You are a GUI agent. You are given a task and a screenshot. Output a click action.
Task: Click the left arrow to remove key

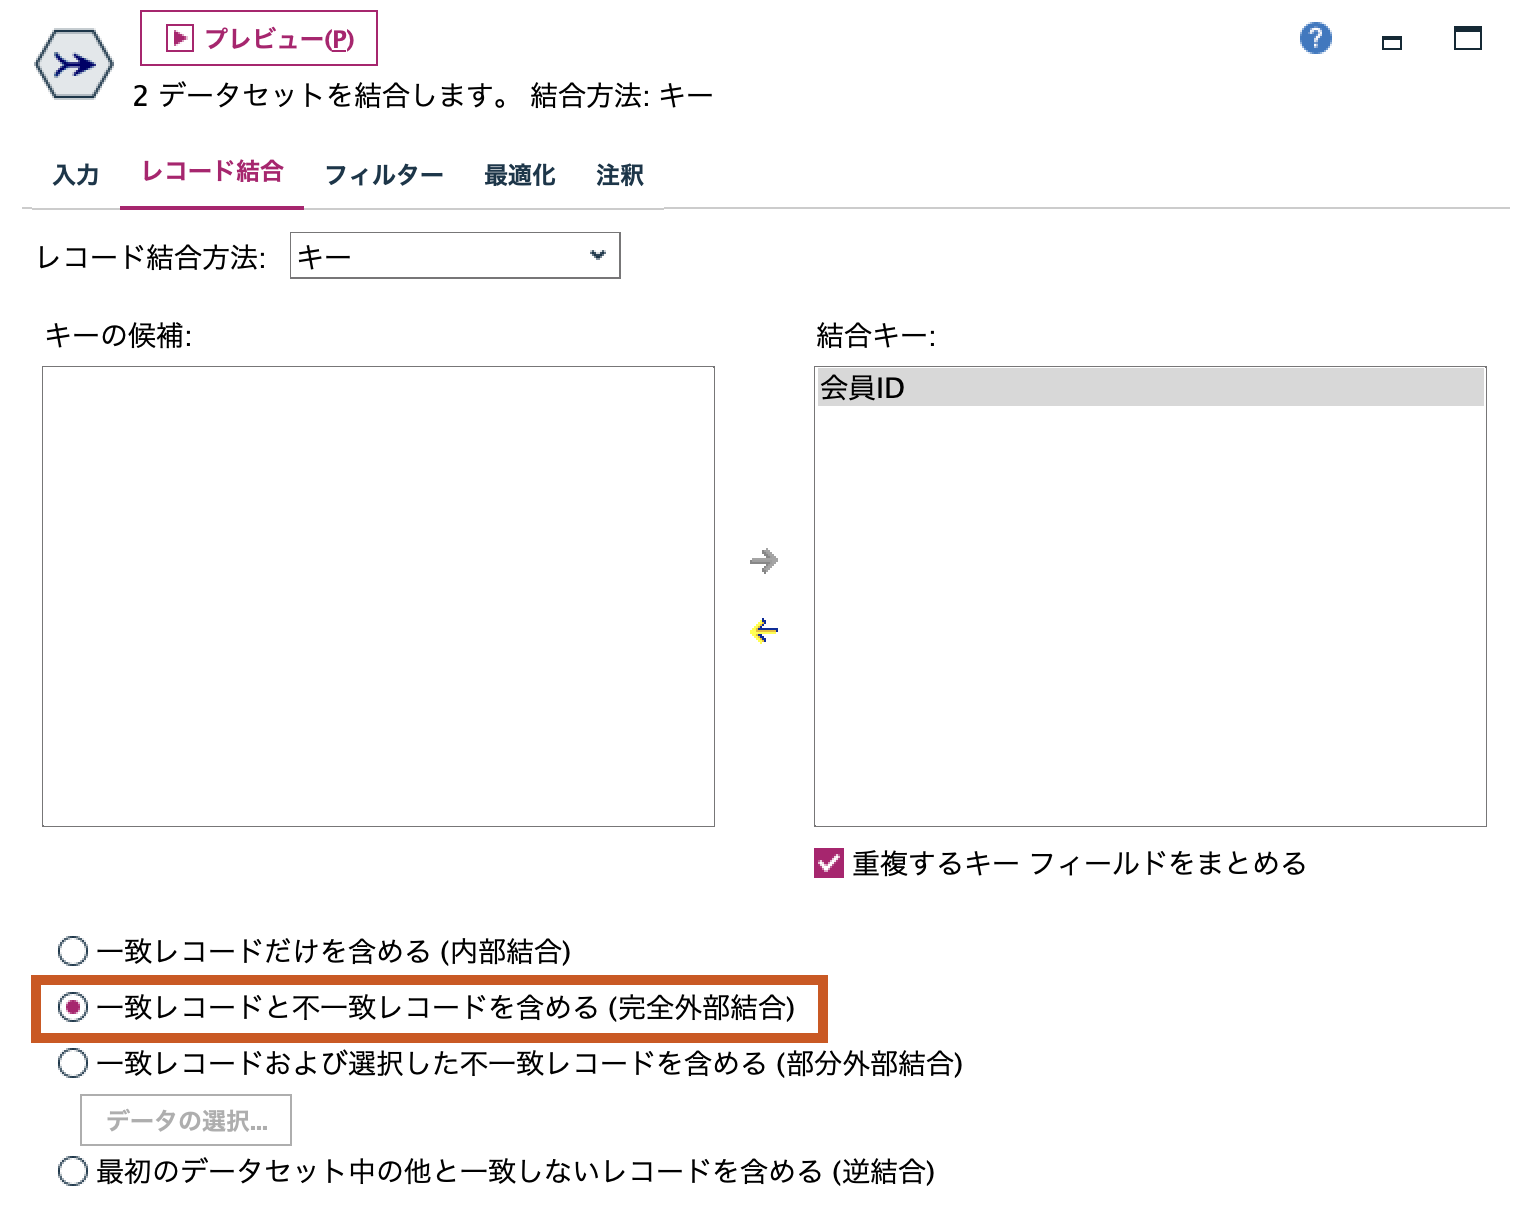coord(763,629)
